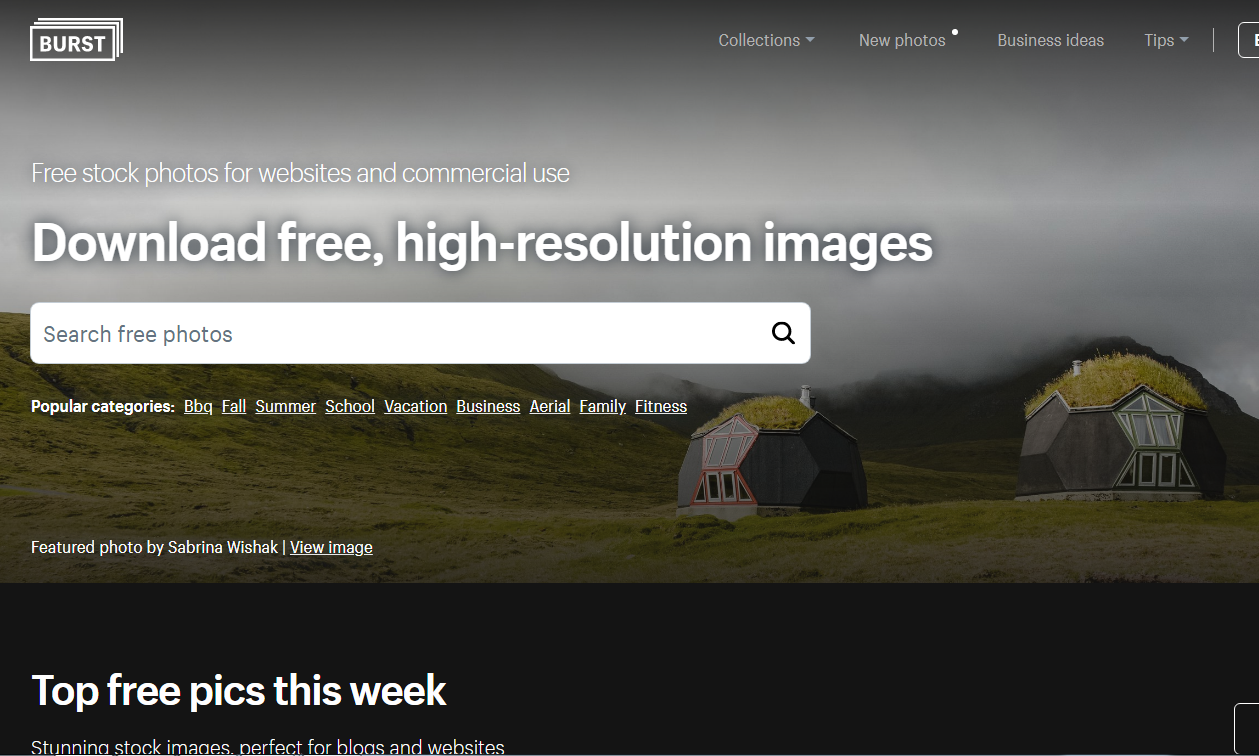Click the partially visible button after Tips

(1249, 40)
